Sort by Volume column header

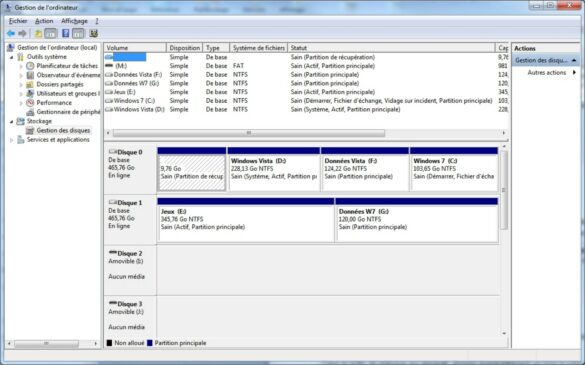tap(135, 48)
